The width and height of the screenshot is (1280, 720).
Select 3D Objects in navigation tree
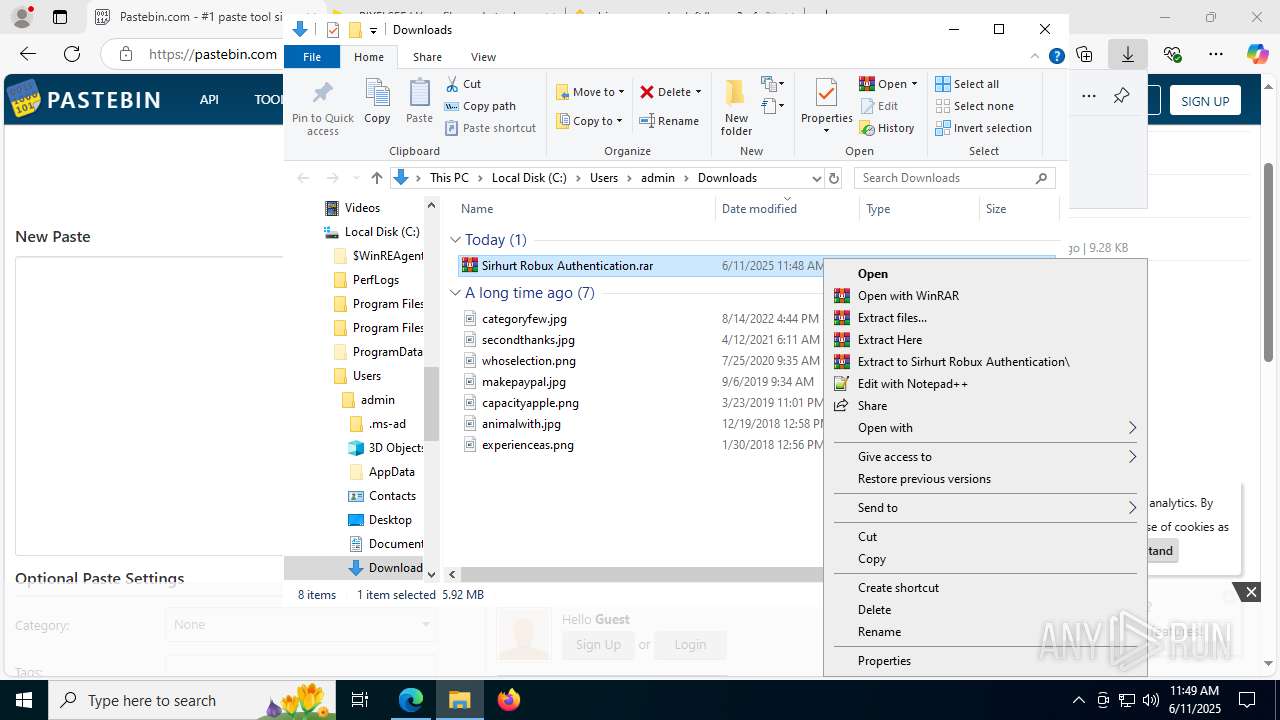[x=396, y=448]
